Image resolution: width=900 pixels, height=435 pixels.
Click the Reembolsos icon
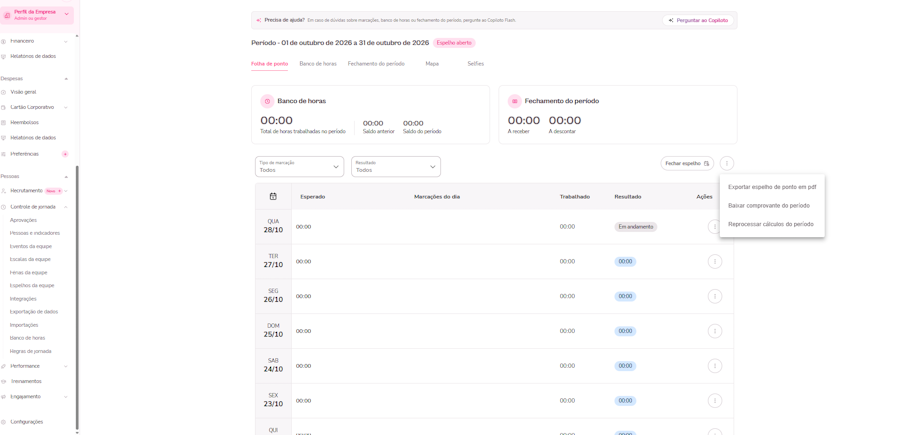coord(3,123)
